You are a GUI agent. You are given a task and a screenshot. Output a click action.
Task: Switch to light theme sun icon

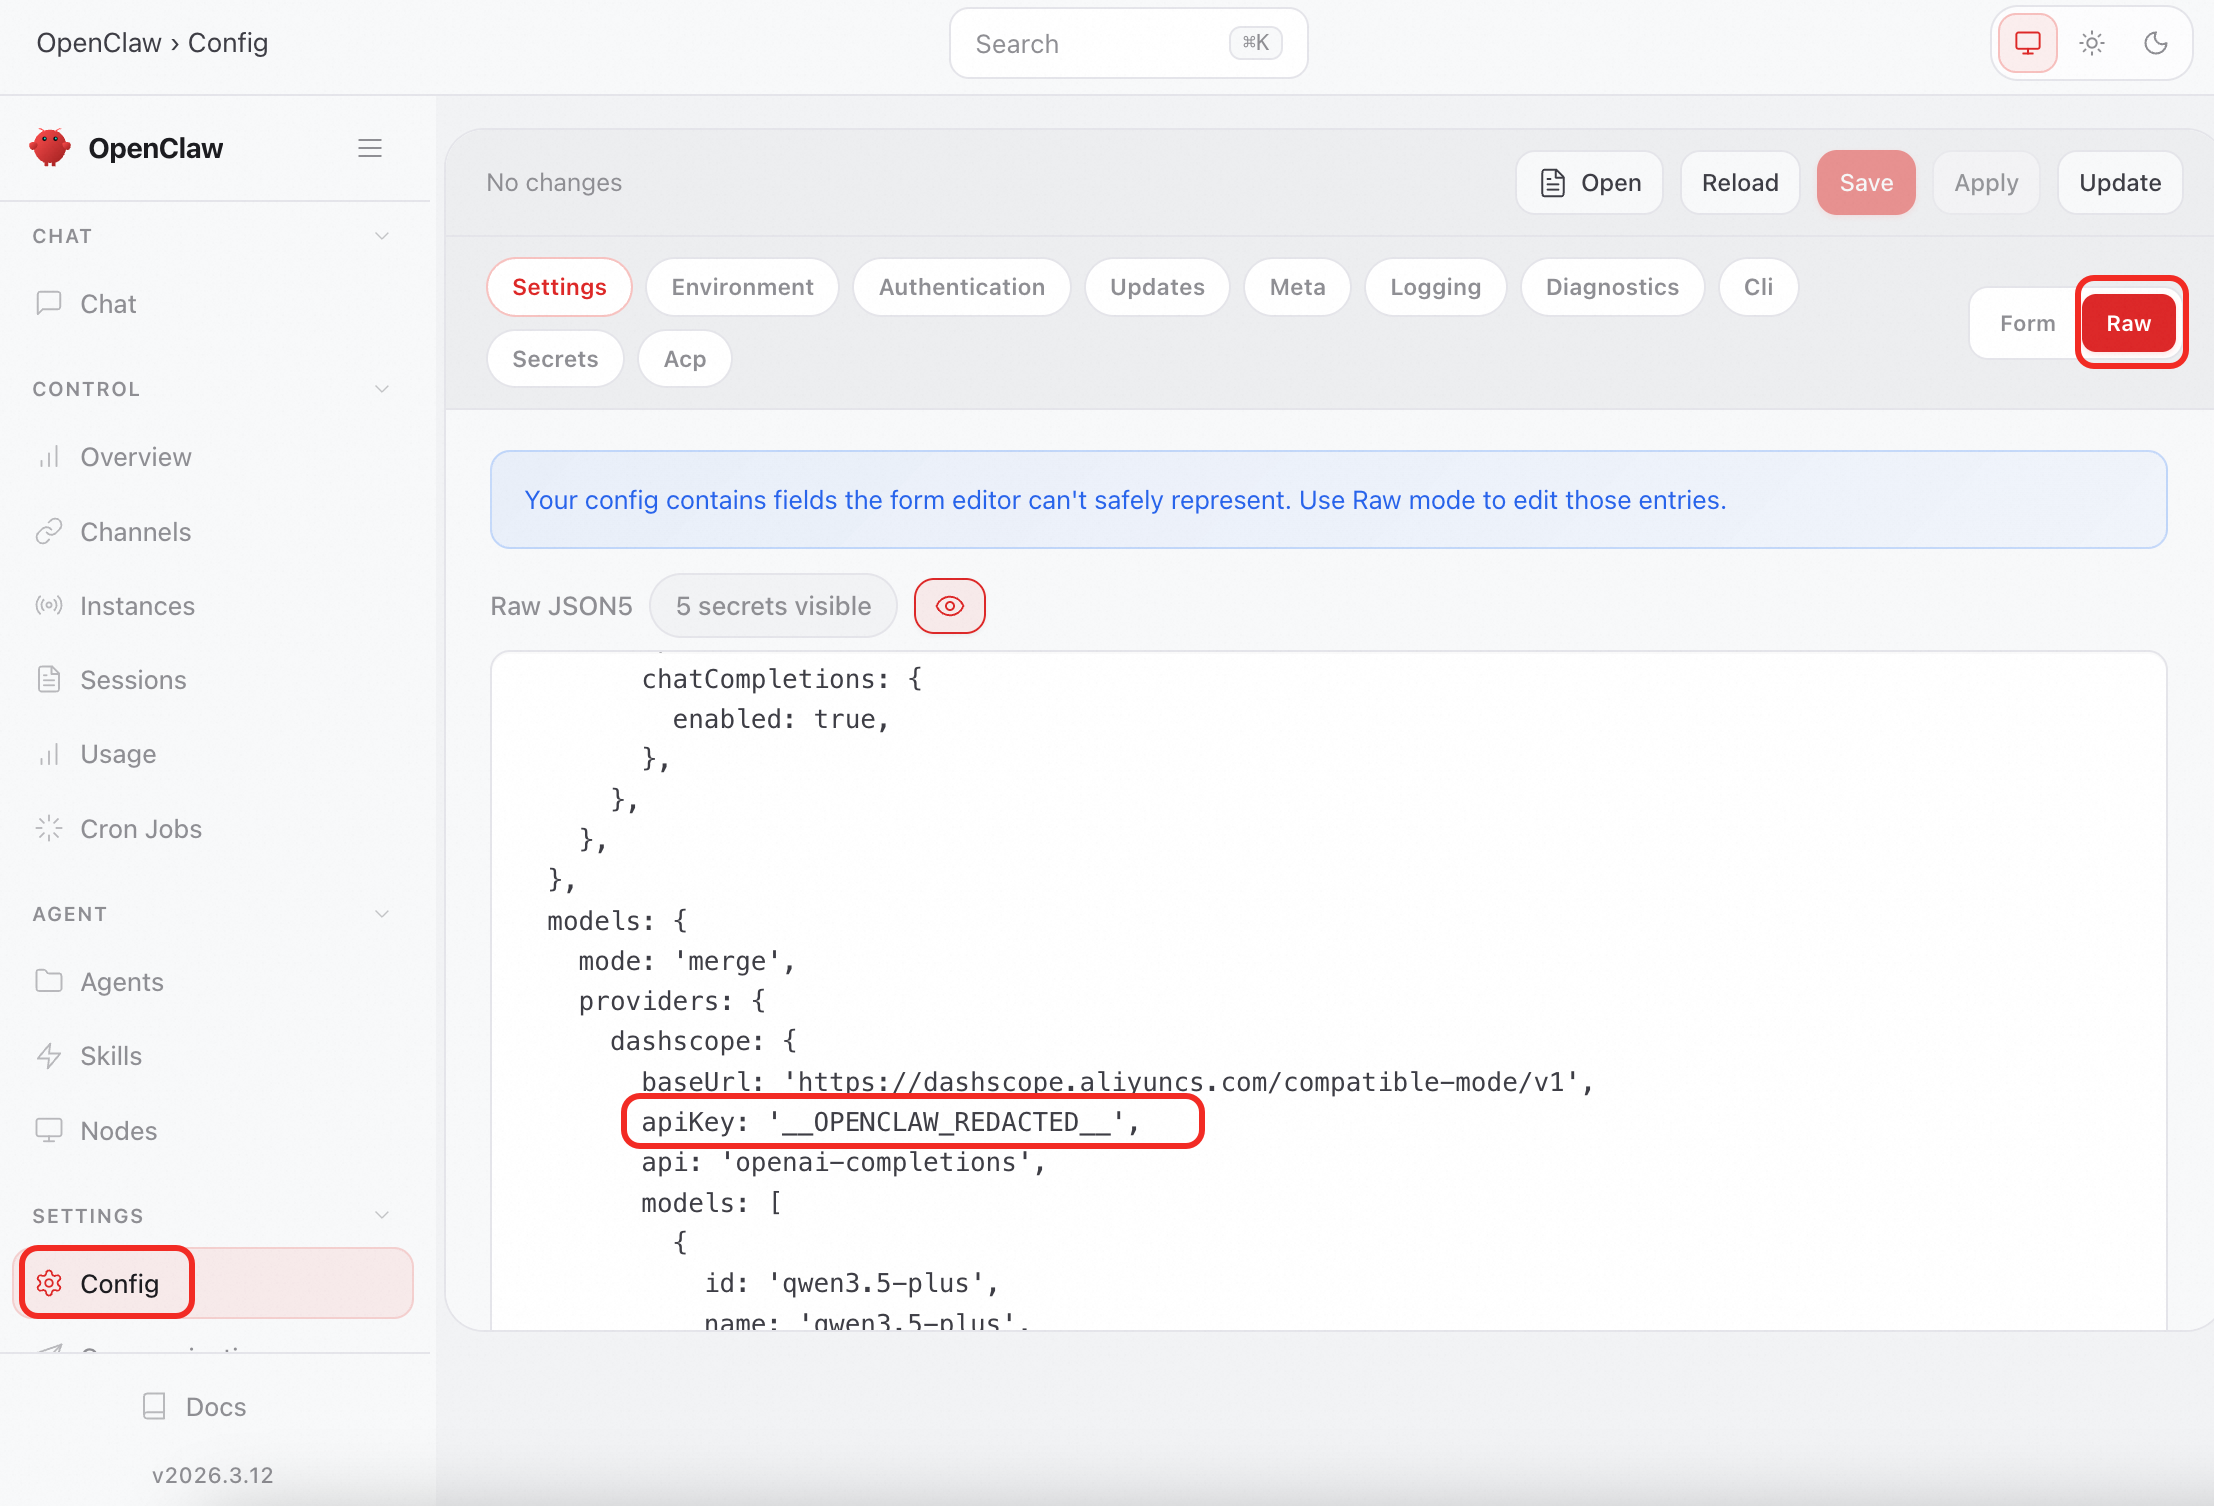tap(2091, 43)
